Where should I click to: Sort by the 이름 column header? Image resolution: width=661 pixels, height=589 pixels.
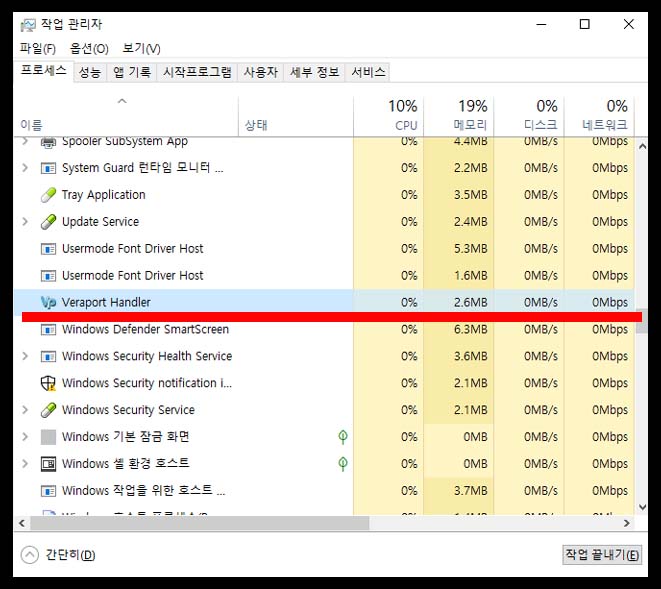click(x=126, y=116)
